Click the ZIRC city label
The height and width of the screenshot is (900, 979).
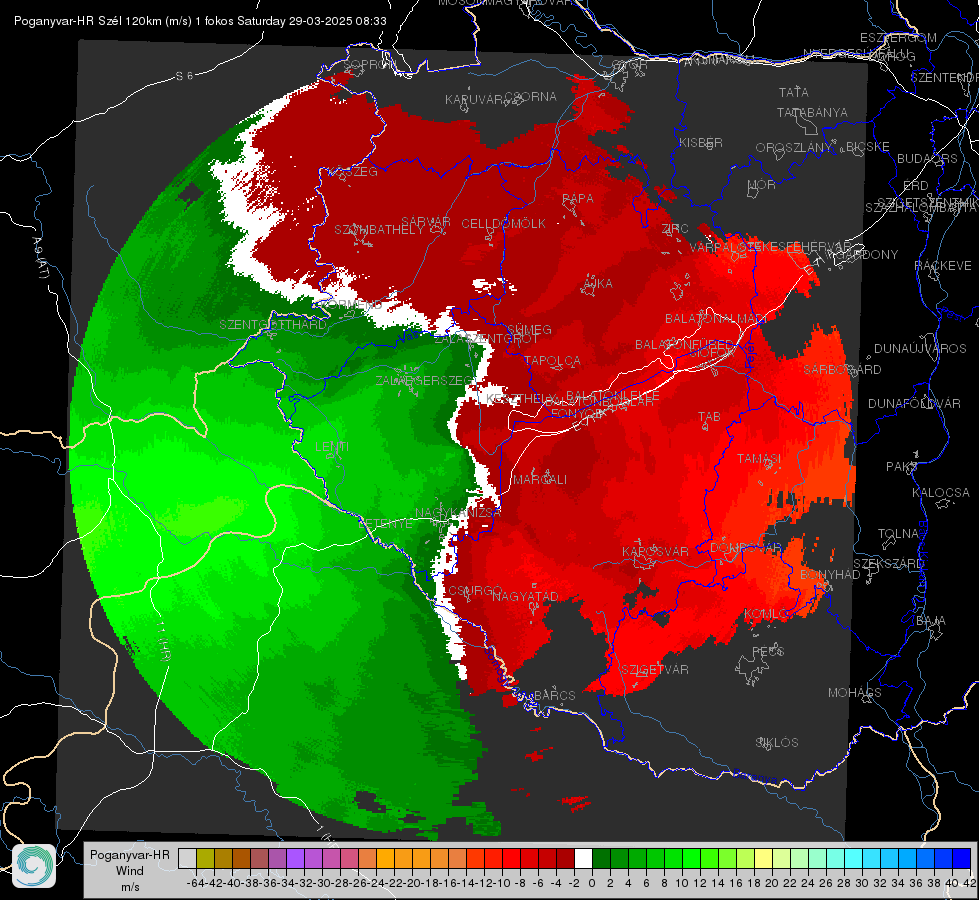pyautogui.click(x=675, y=229)
